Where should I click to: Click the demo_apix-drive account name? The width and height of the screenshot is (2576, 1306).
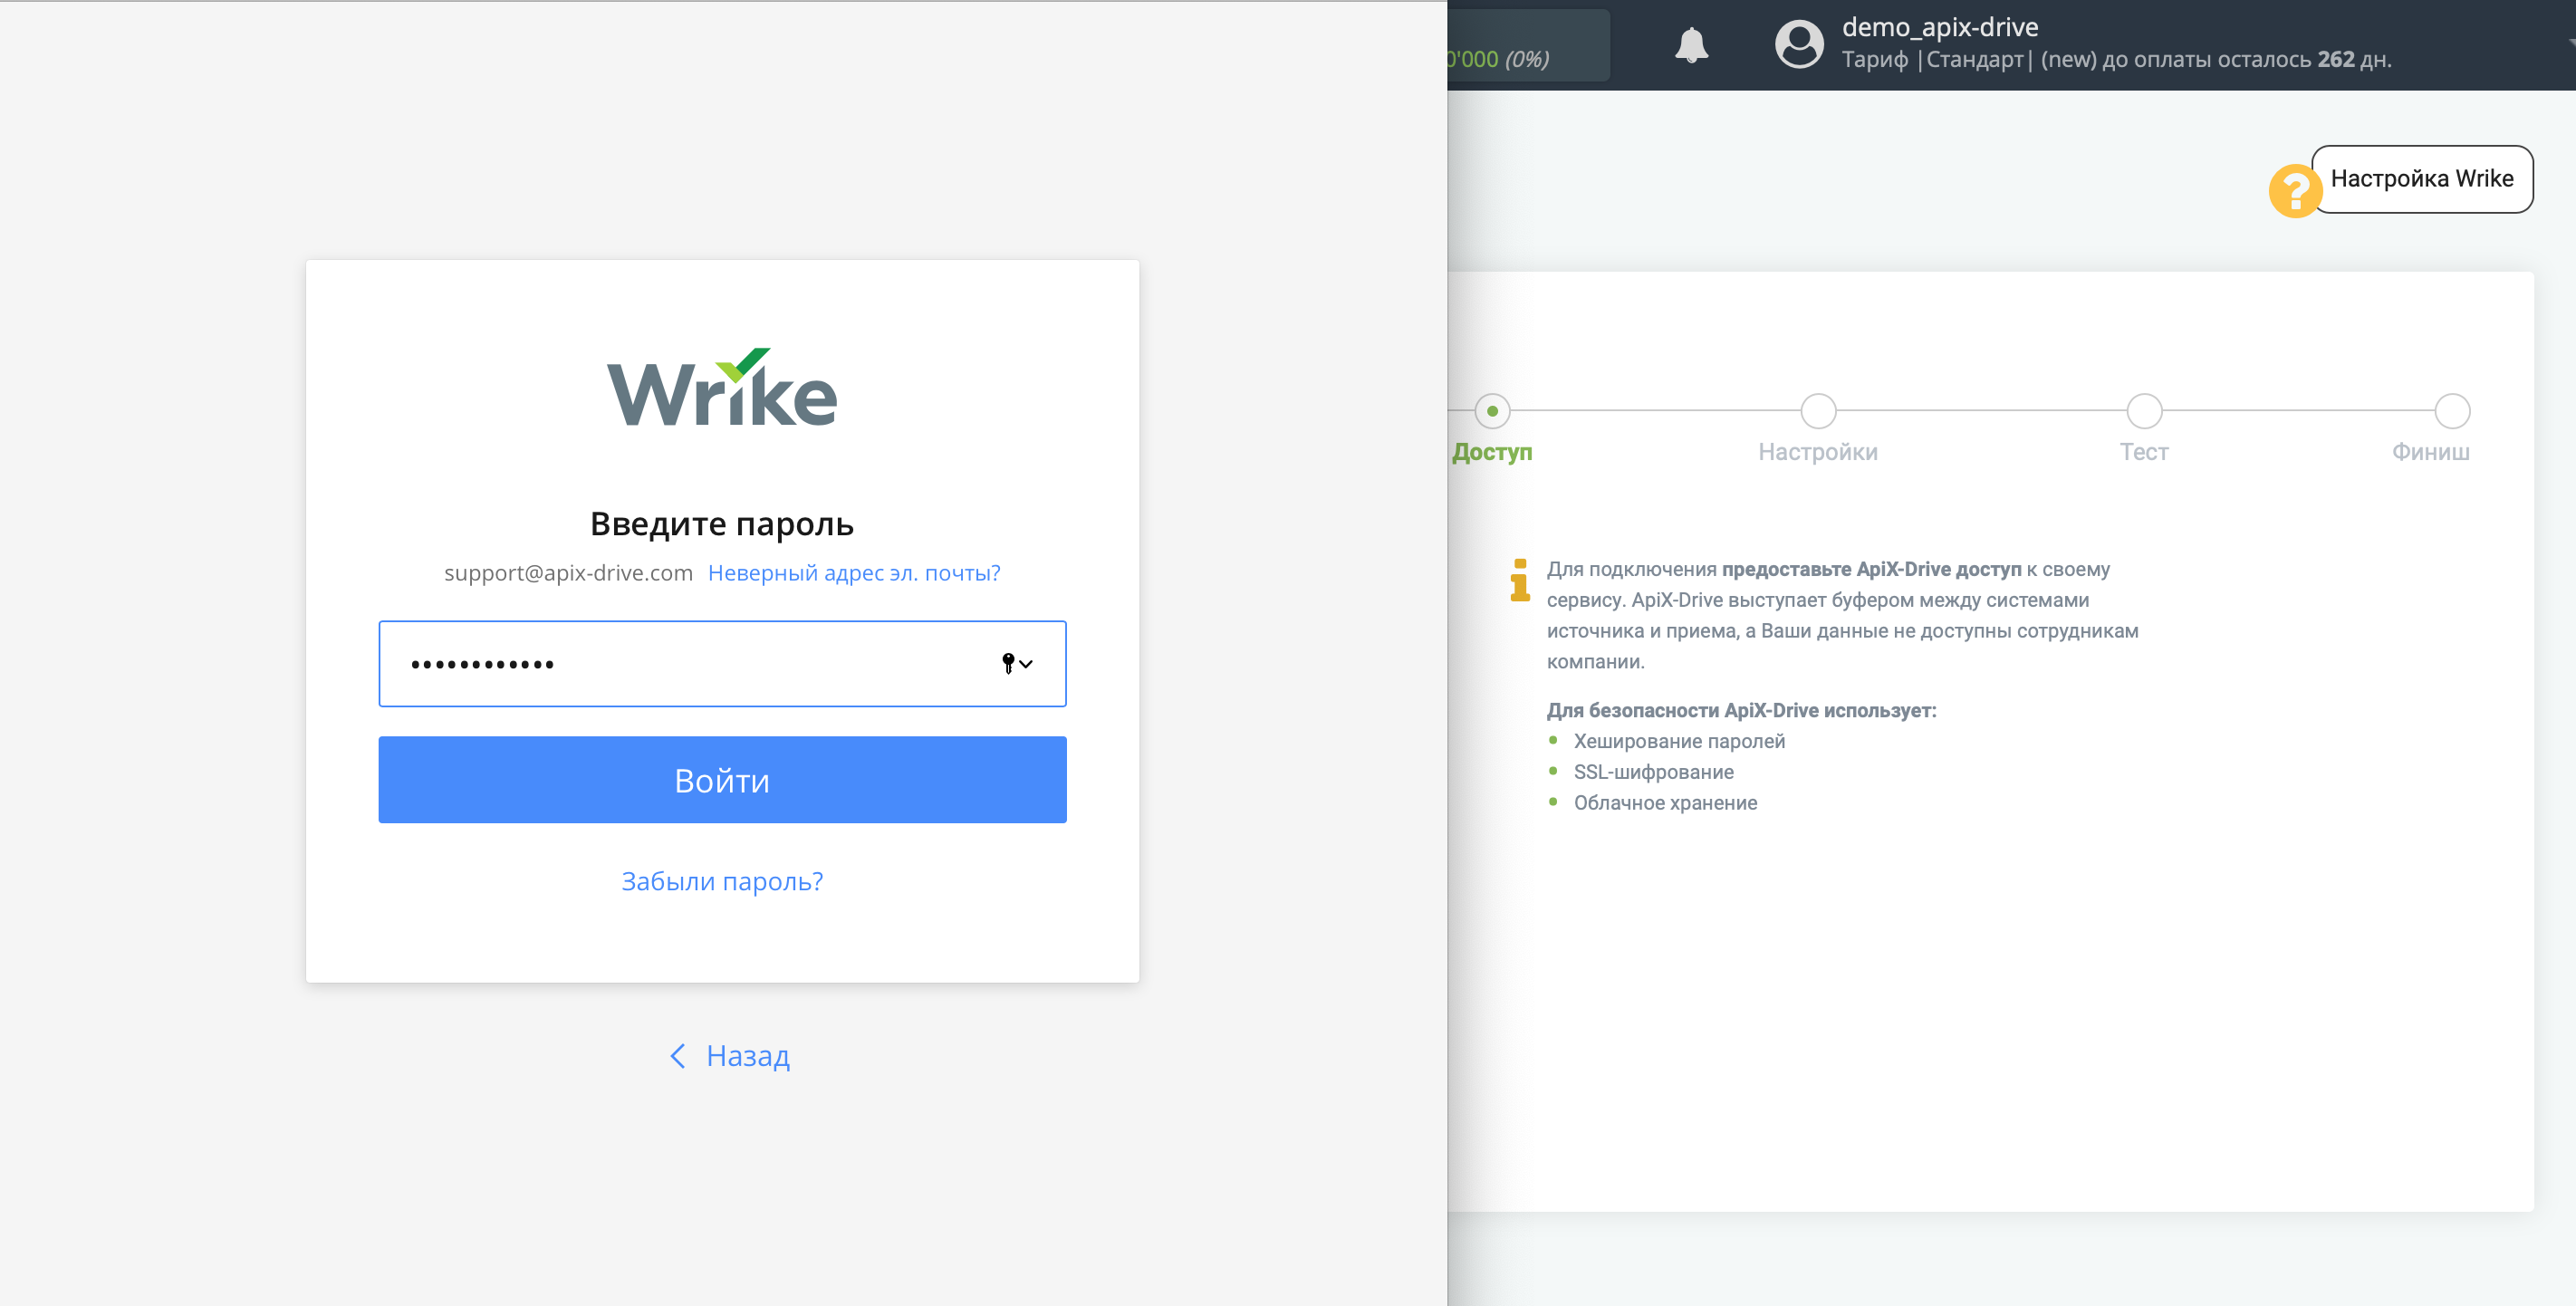click(1939, 27)
